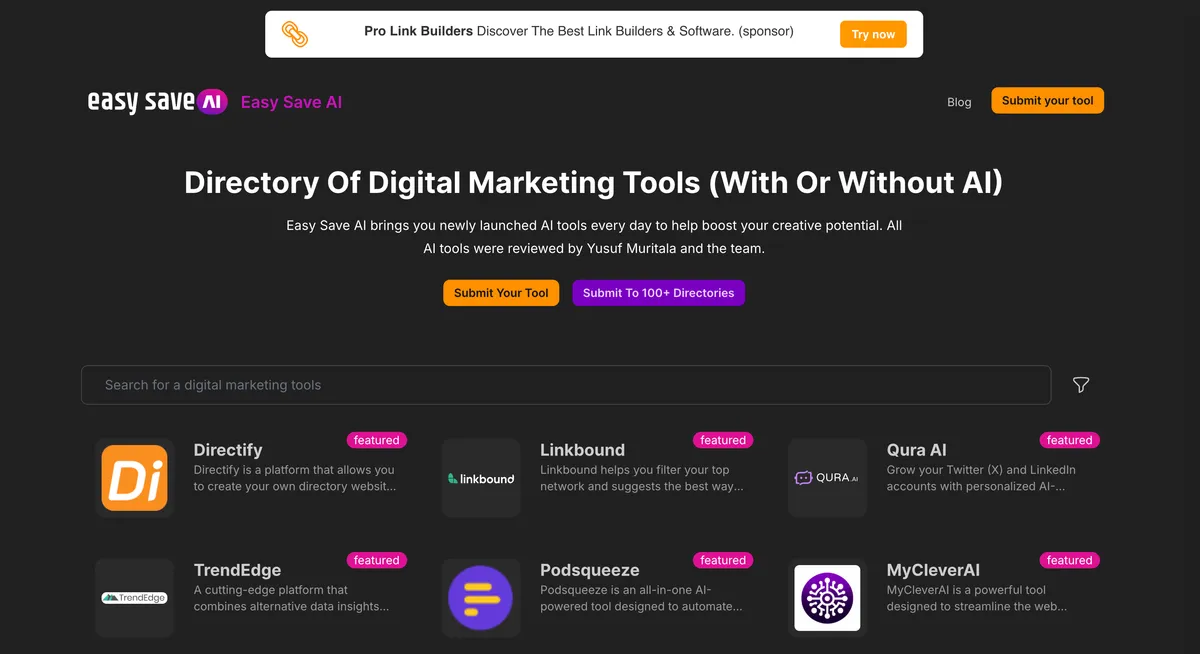
Task: Click the featured badge on TrendEdge
Action: click(376, 560)
